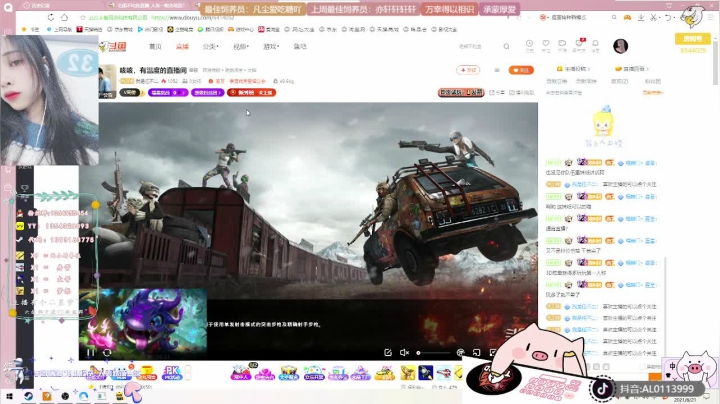Open the orange question mark taskbar app

[47, 396]
